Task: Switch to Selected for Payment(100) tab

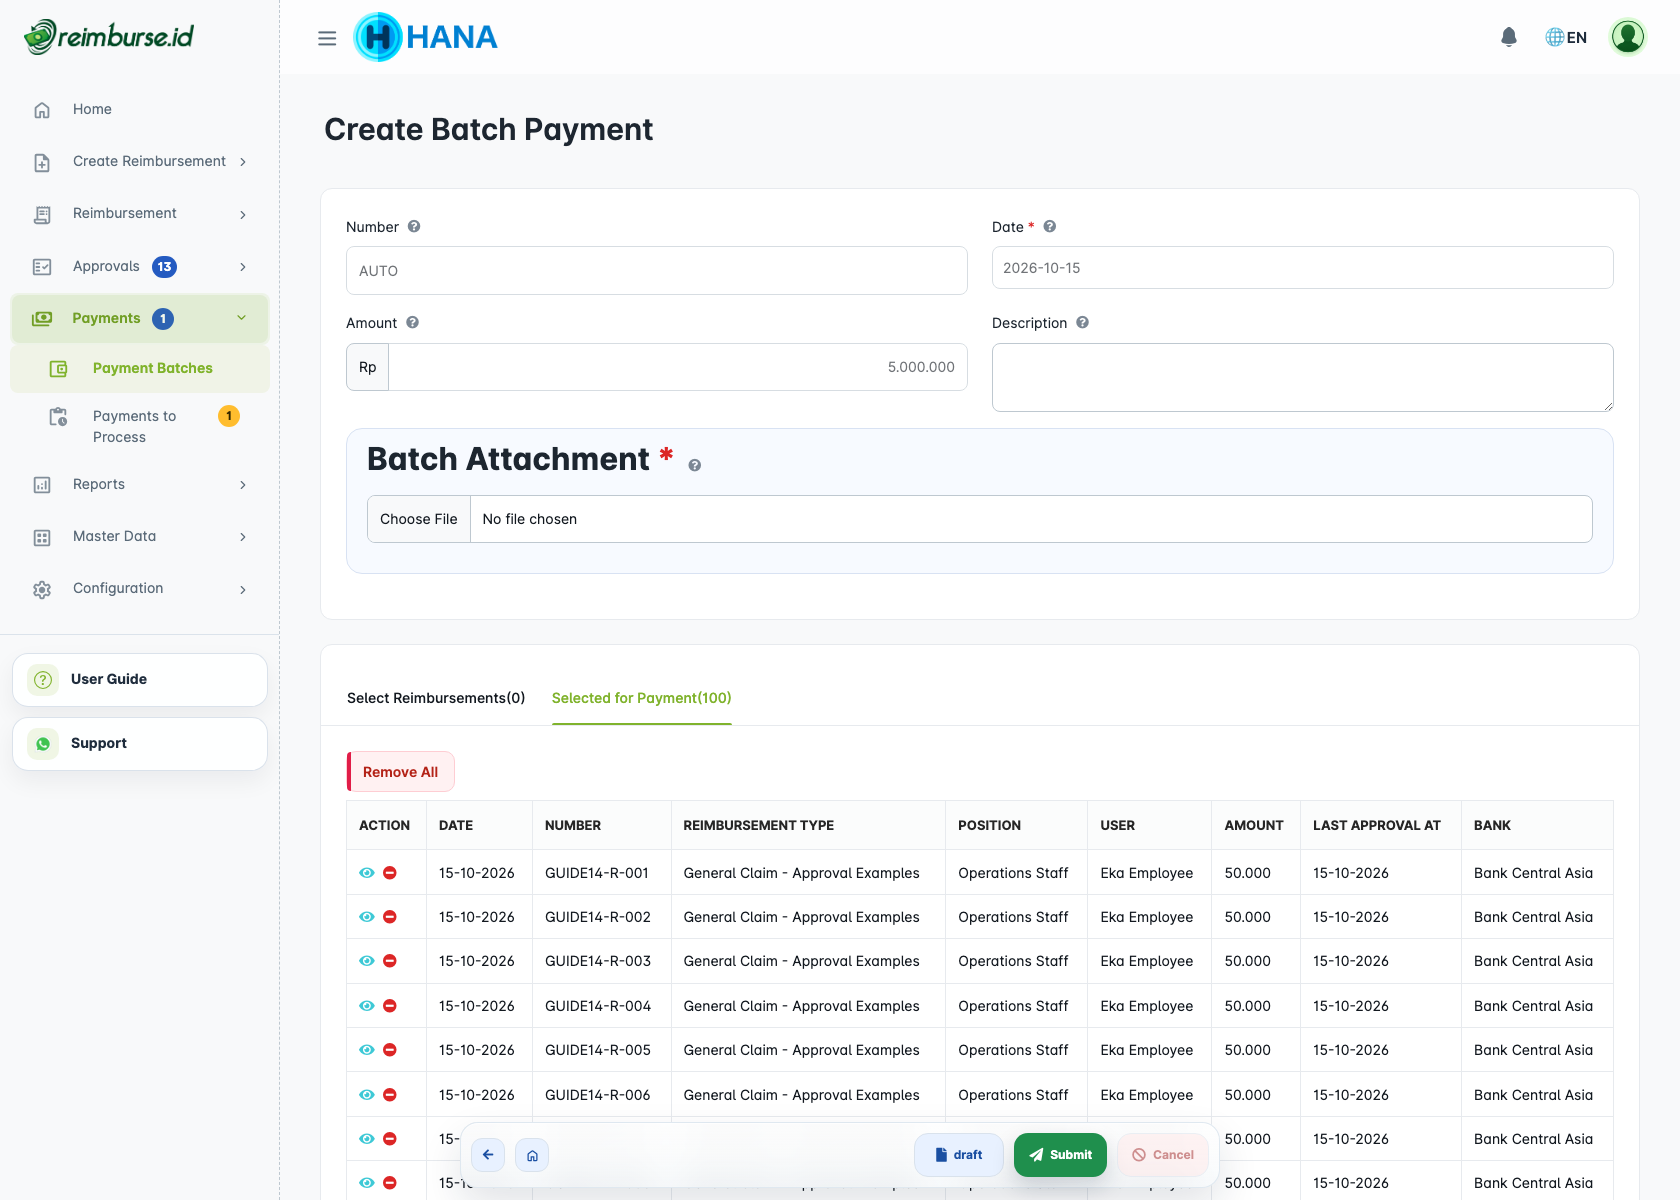Action: [x=642, y=698]
